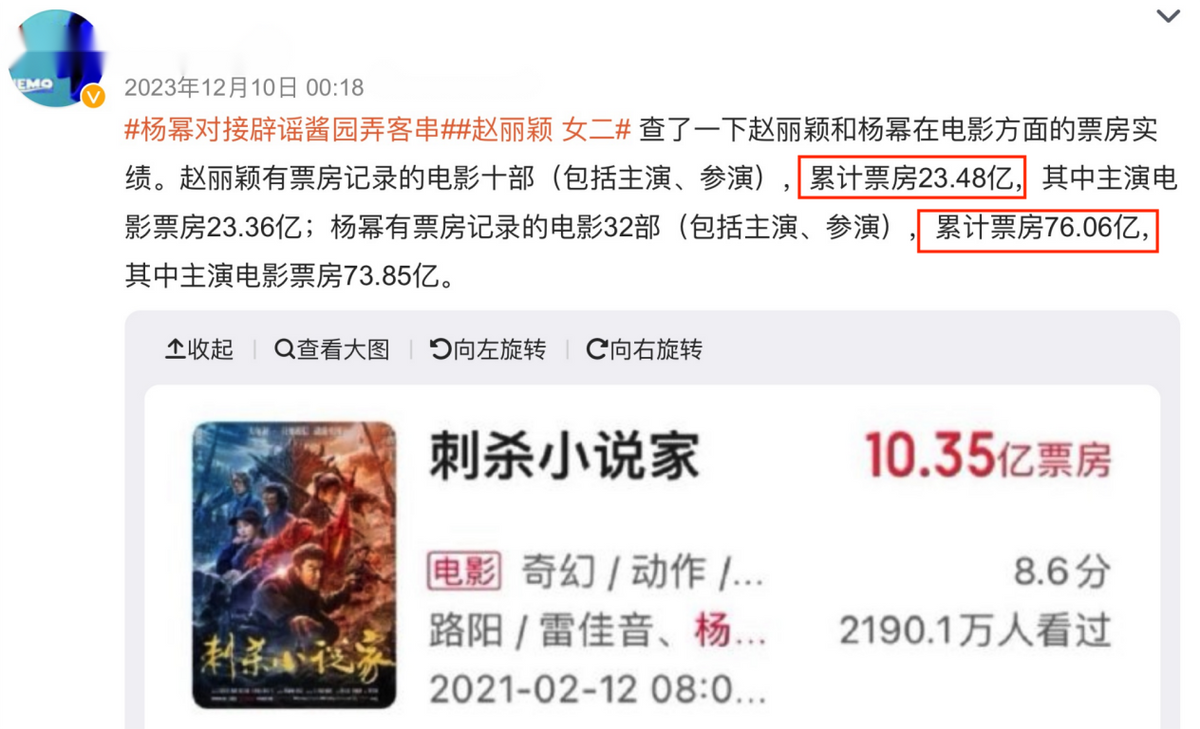Click highlighted cast name 杨 in red
Image resolution: width=1200 pixels, height=729 pixels.
713,631
